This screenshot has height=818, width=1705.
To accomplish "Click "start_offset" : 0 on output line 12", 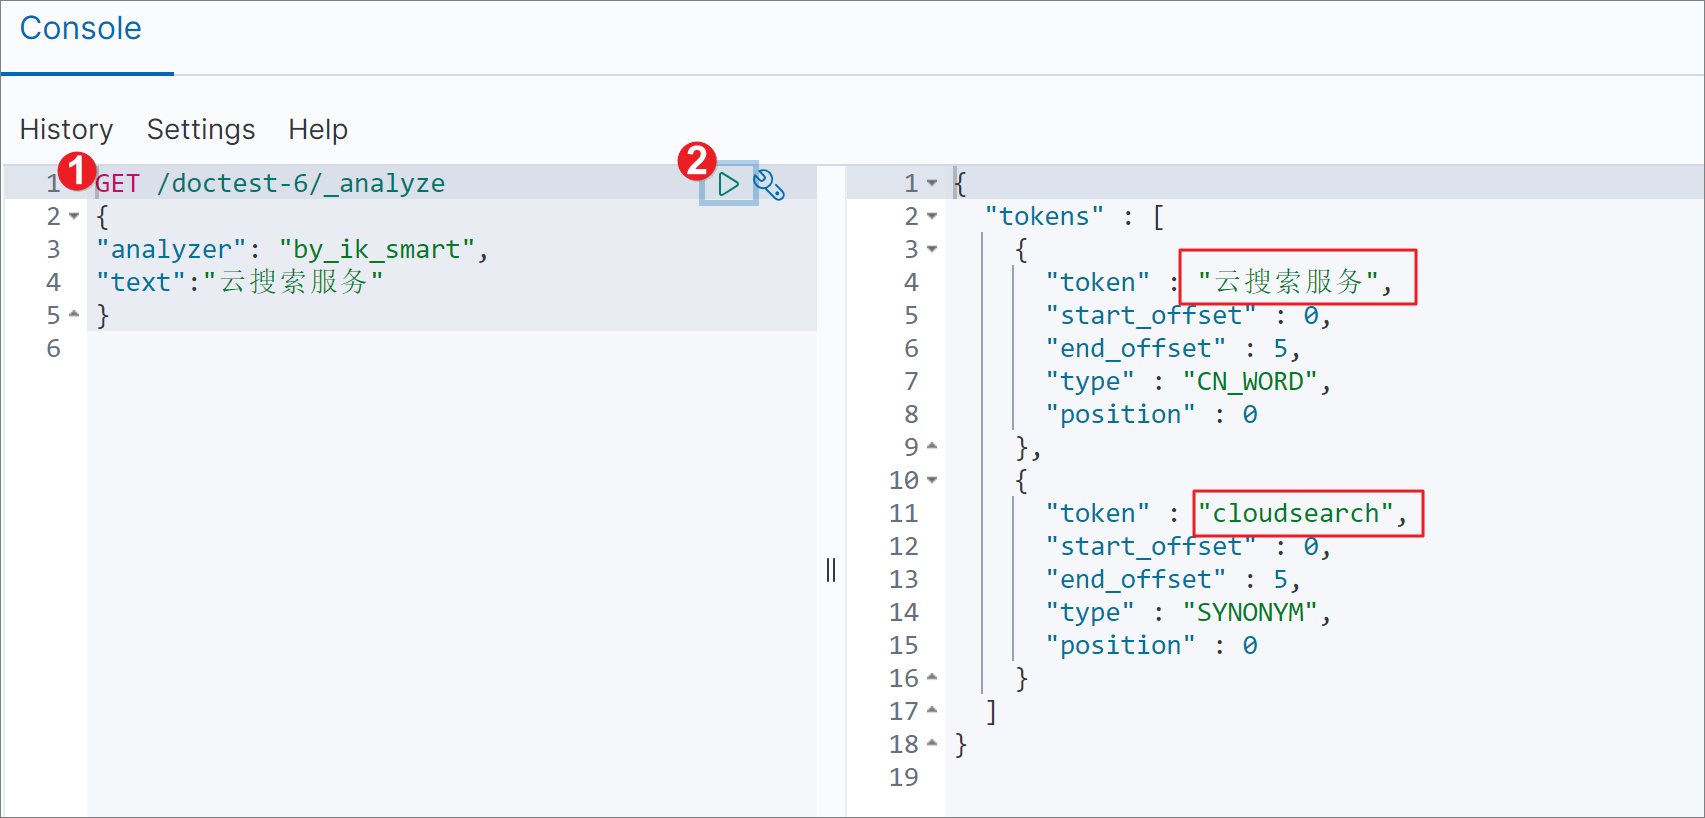I will [1188, 546].
